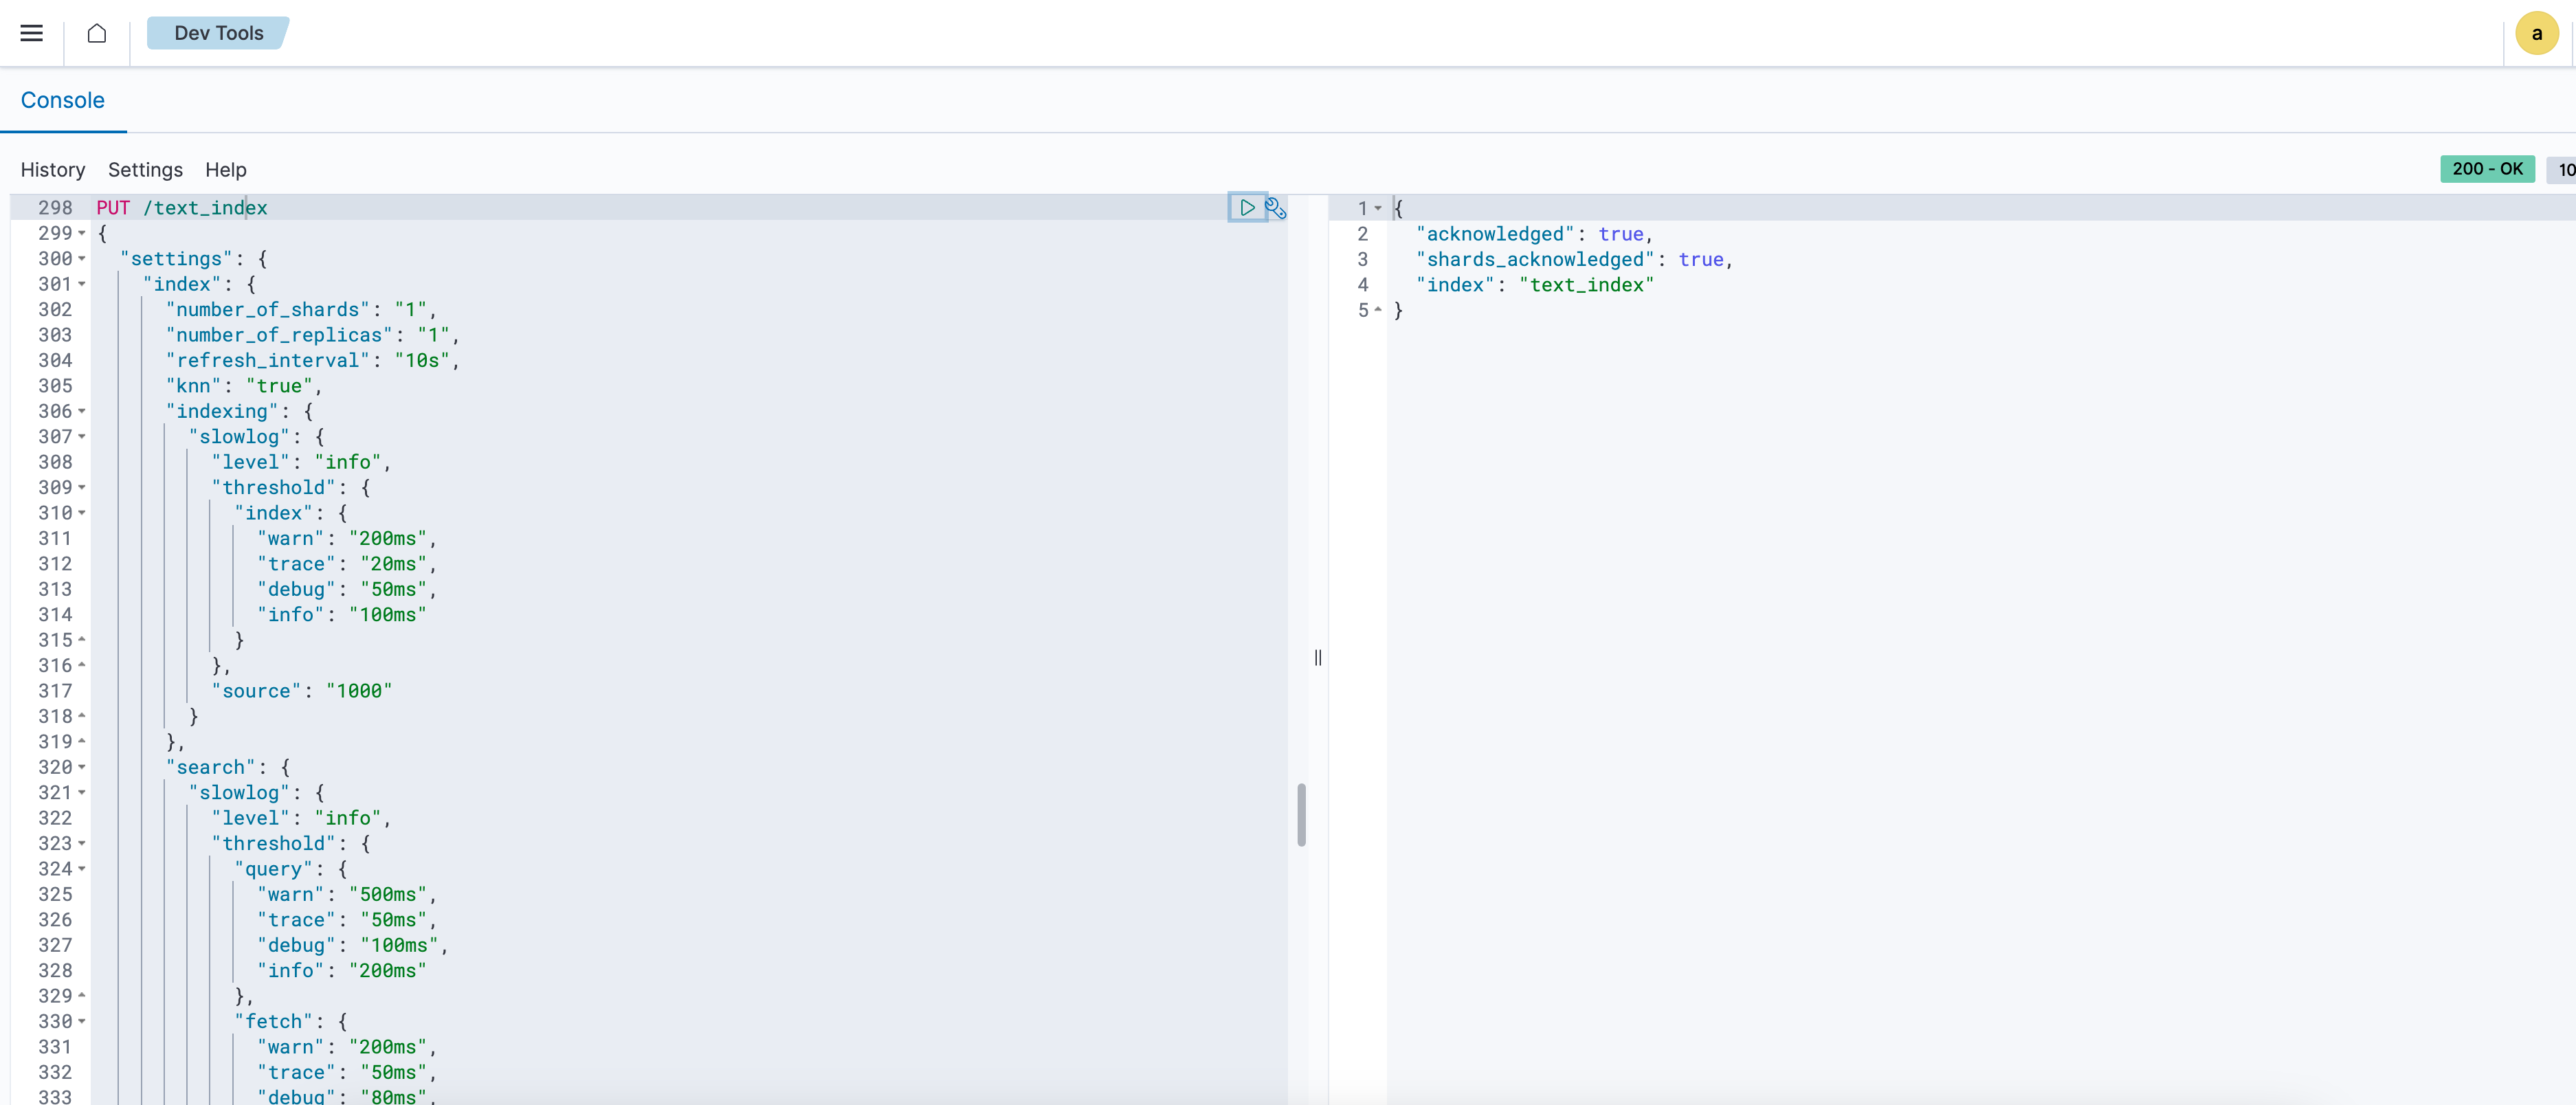Image resolution: width=2576 pixels, height=1105 pixels.
Task: Collapse the threshold block at line 309
Action: (x=82, y=488)
